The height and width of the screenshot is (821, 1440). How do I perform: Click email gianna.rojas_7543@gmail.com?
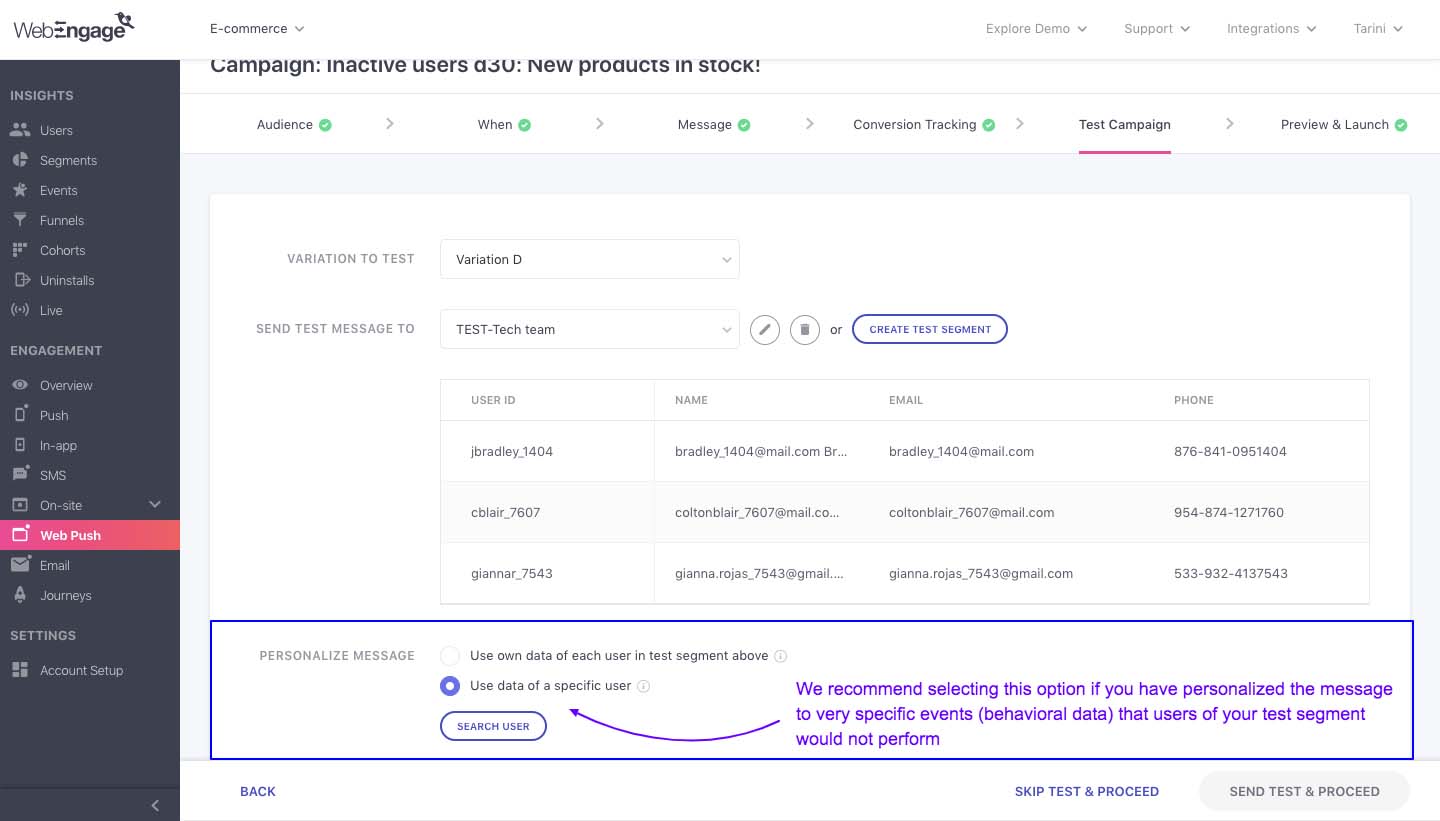pyautogui.click(x=981, y=573)
